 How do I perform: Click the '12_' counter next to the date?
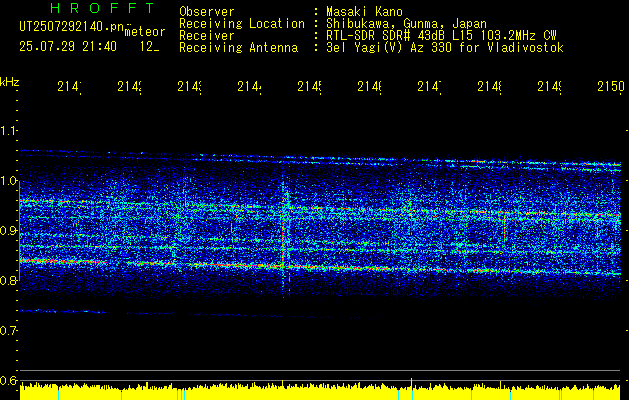(x=149, y=47)
